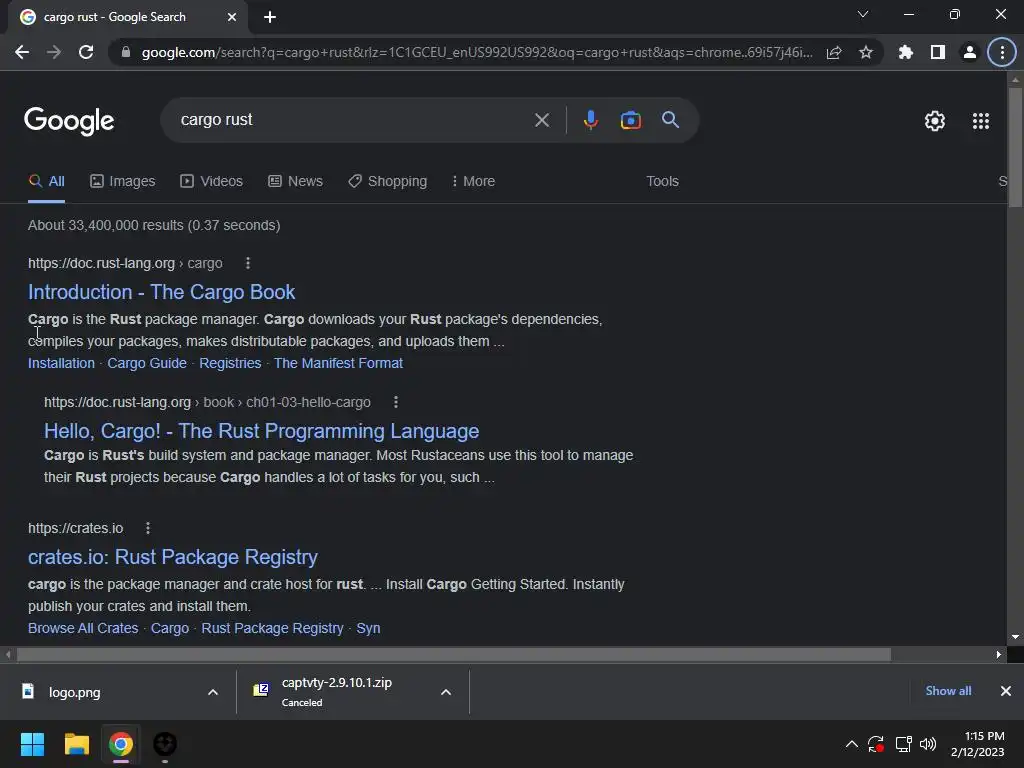
Task: Open the Registries sitelink
Action: (230, 363)
